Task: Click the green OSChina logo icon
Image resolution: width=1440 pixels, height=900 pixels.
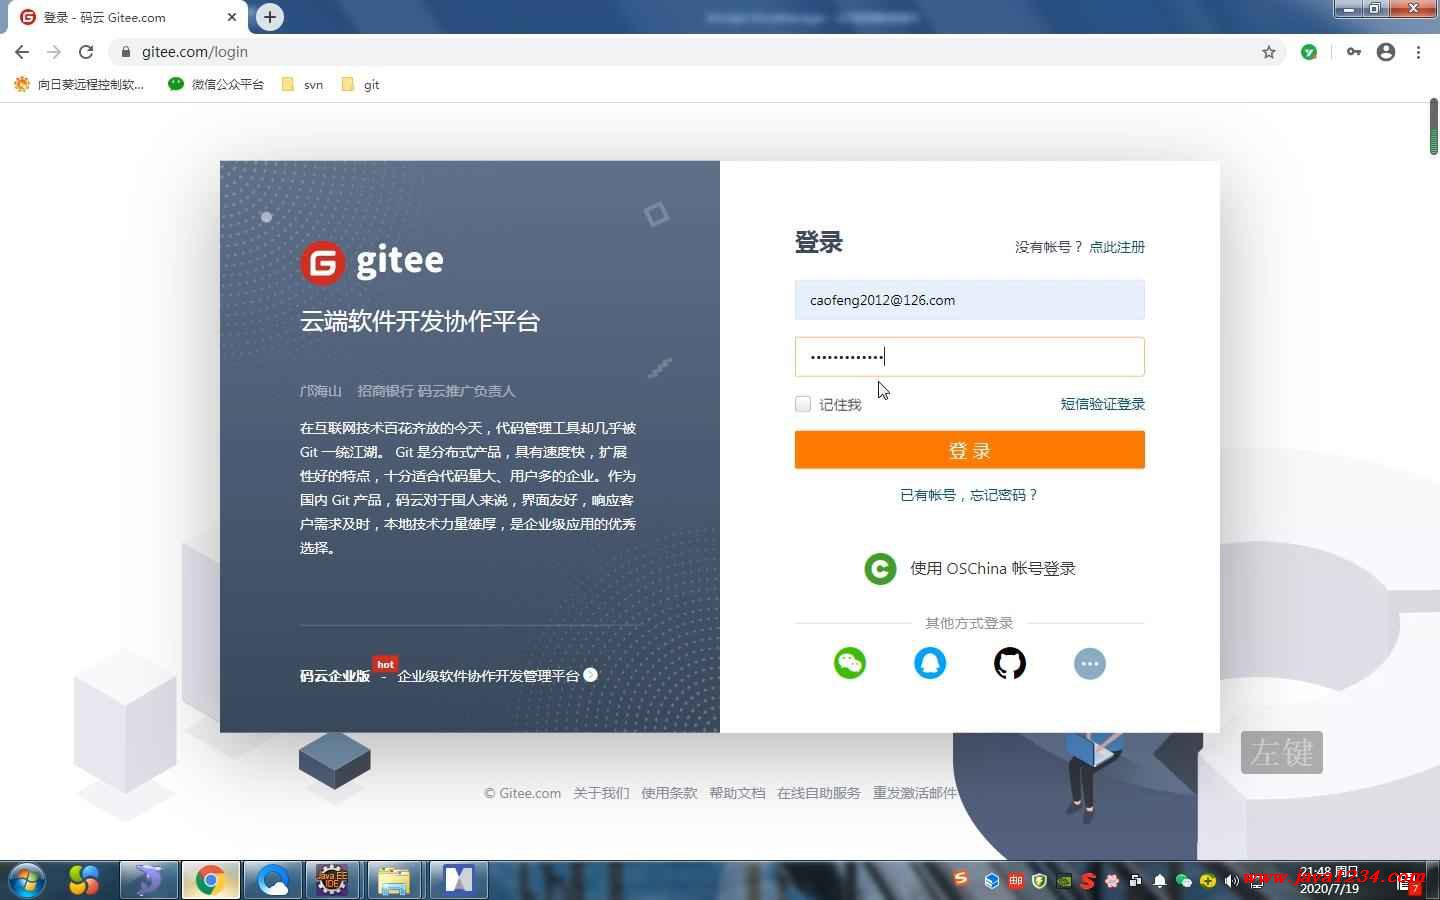Action: coord(880,569)
